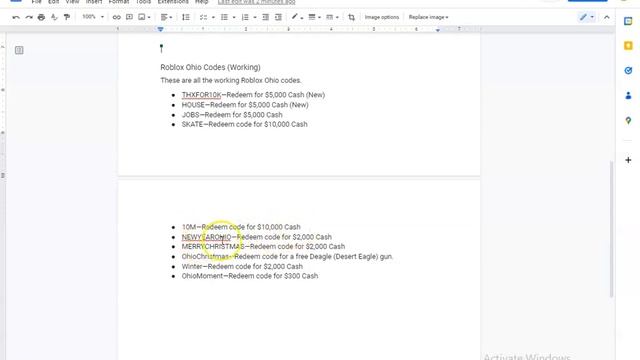Run spelling and grammar check icon
Screen dimensions: 640x360
[54, 17]
